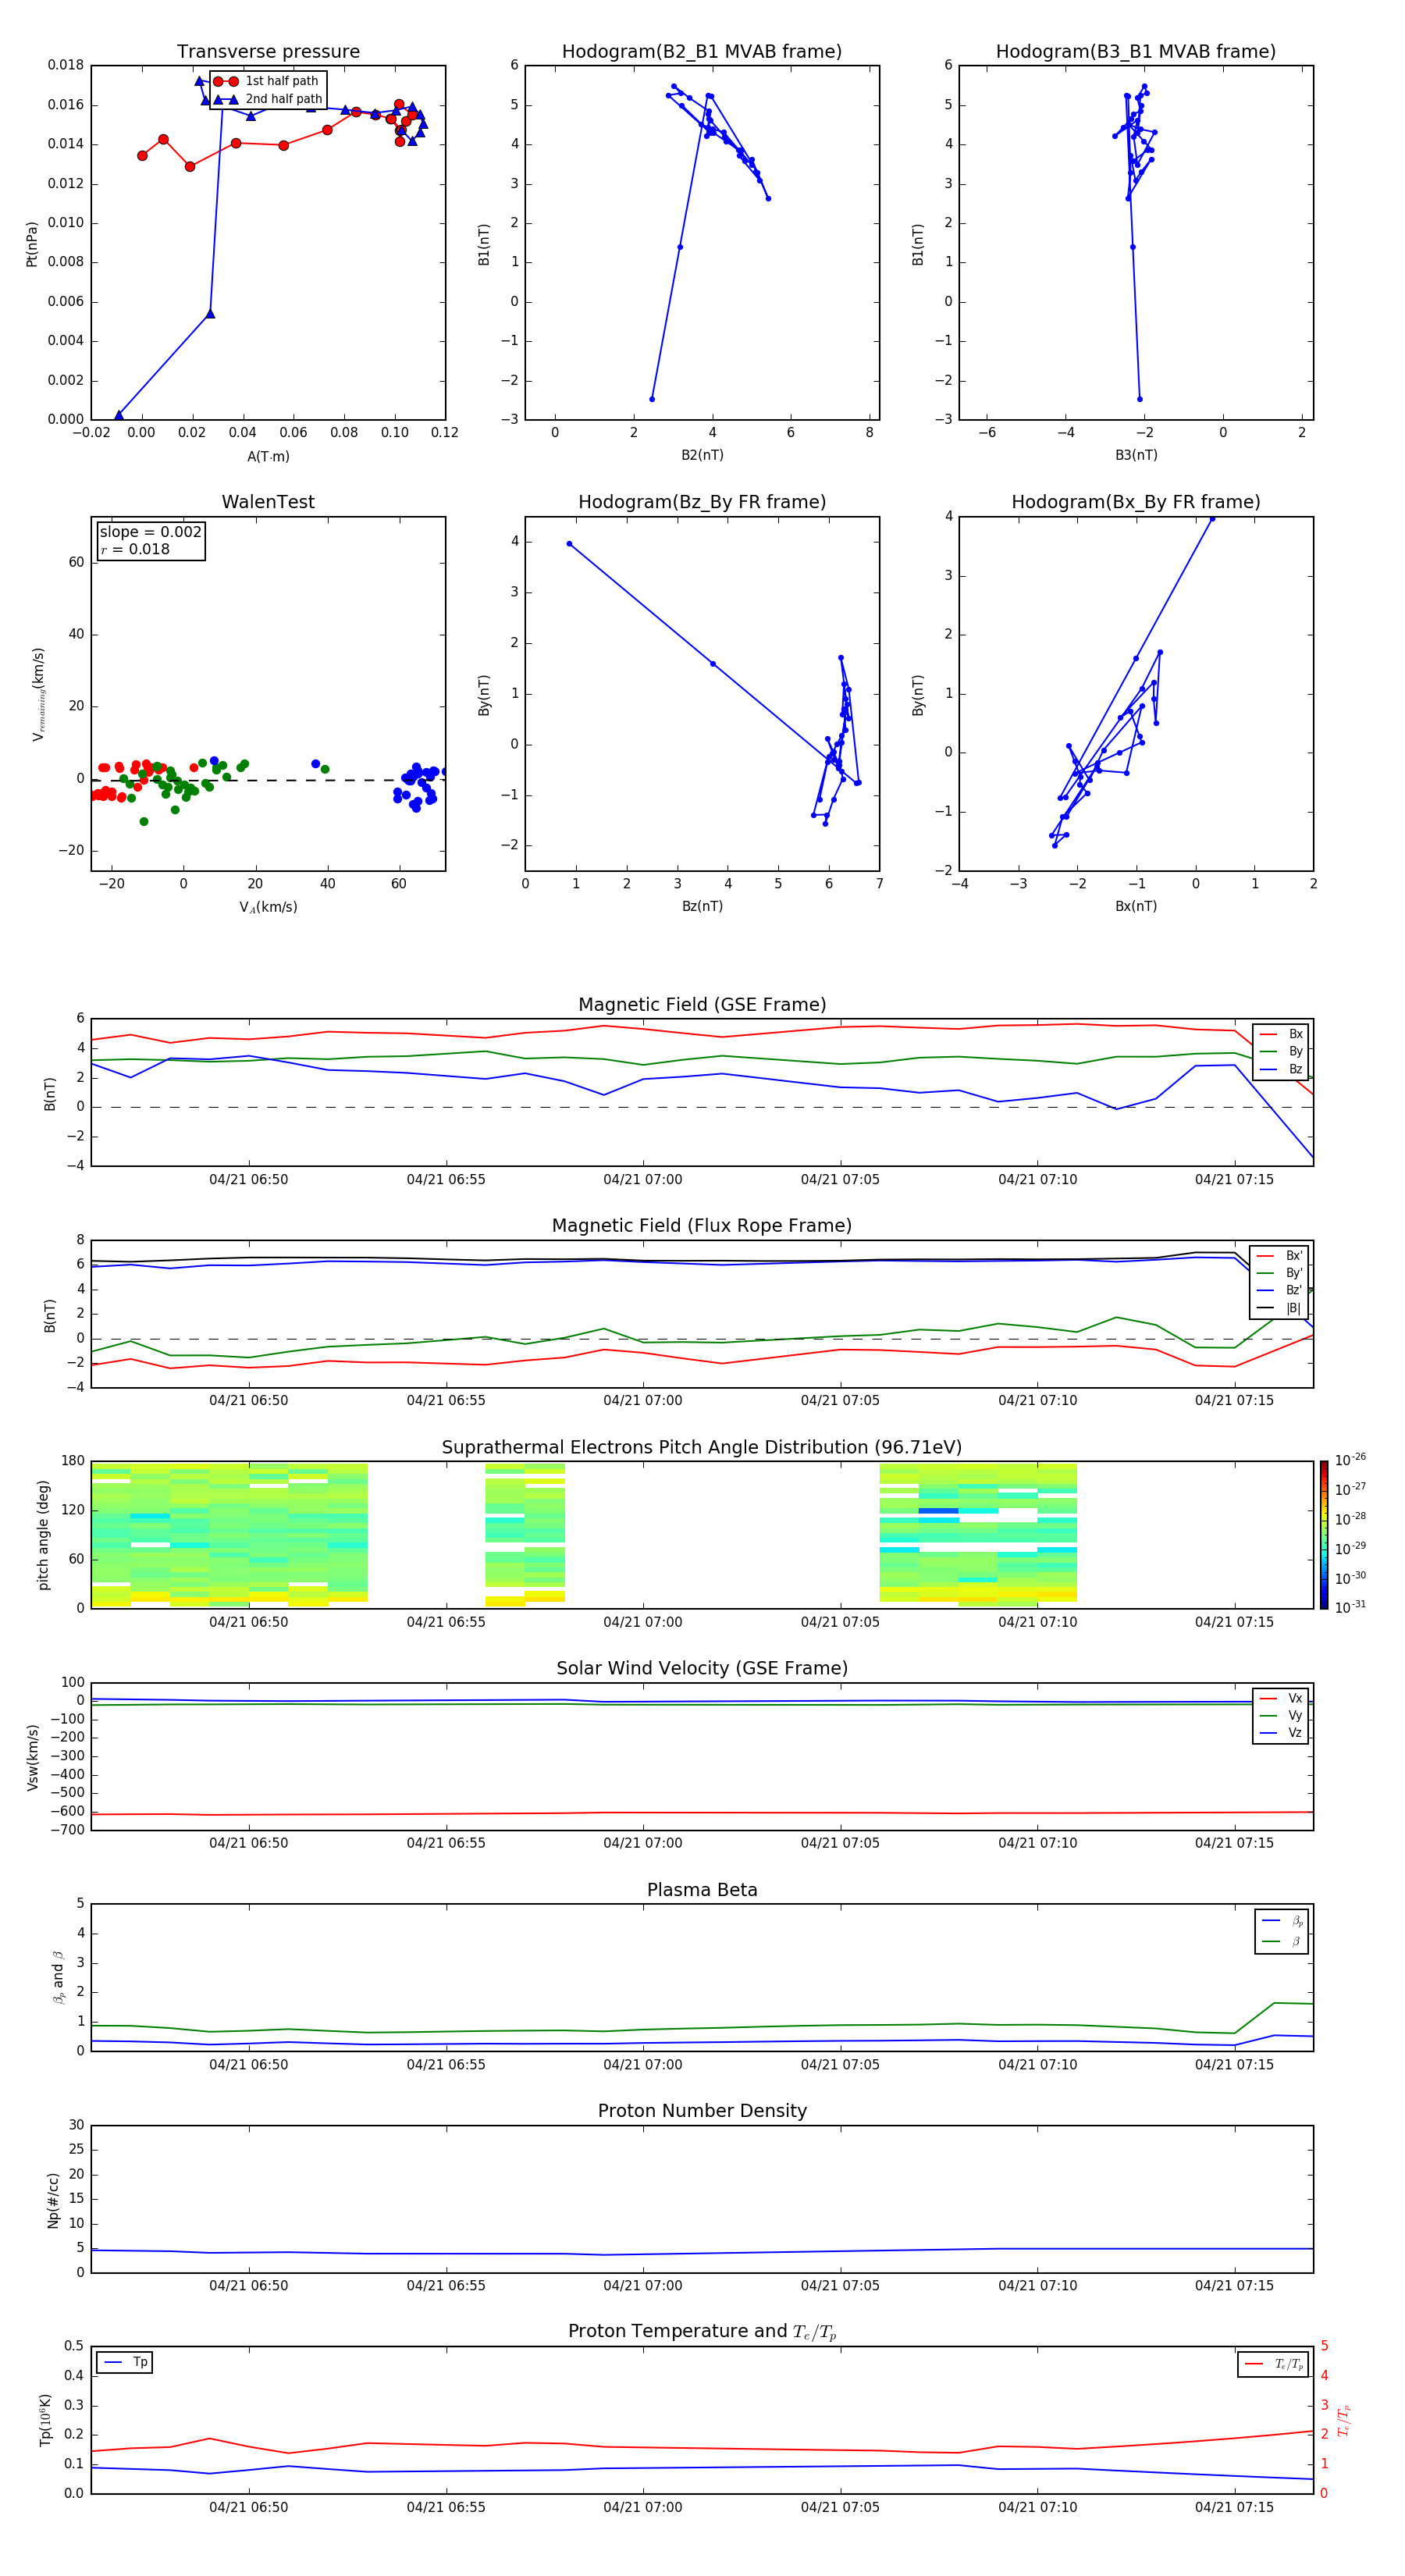
Task: Click the 'Bz(nT)' axis label
Action: 702,906
